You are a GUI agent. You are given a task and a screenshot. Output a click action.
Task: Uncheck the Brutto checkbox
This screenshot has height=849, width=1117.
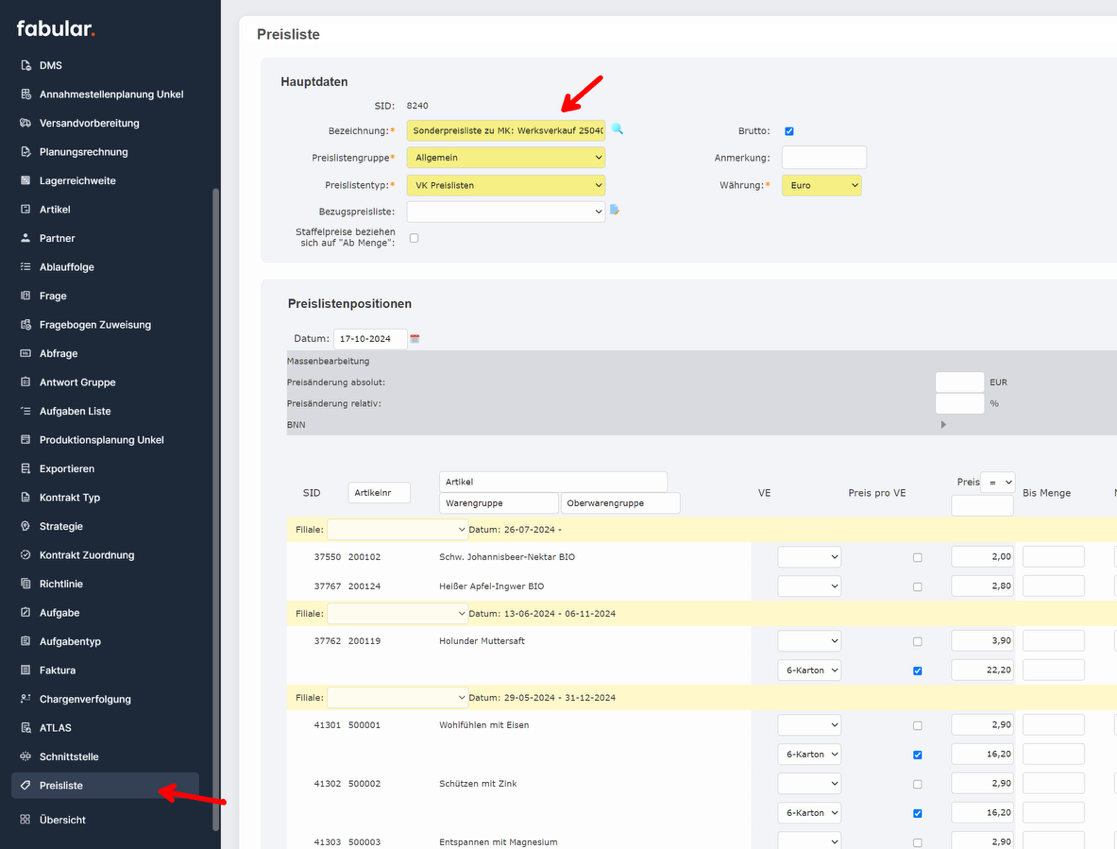tap(789, 131)
